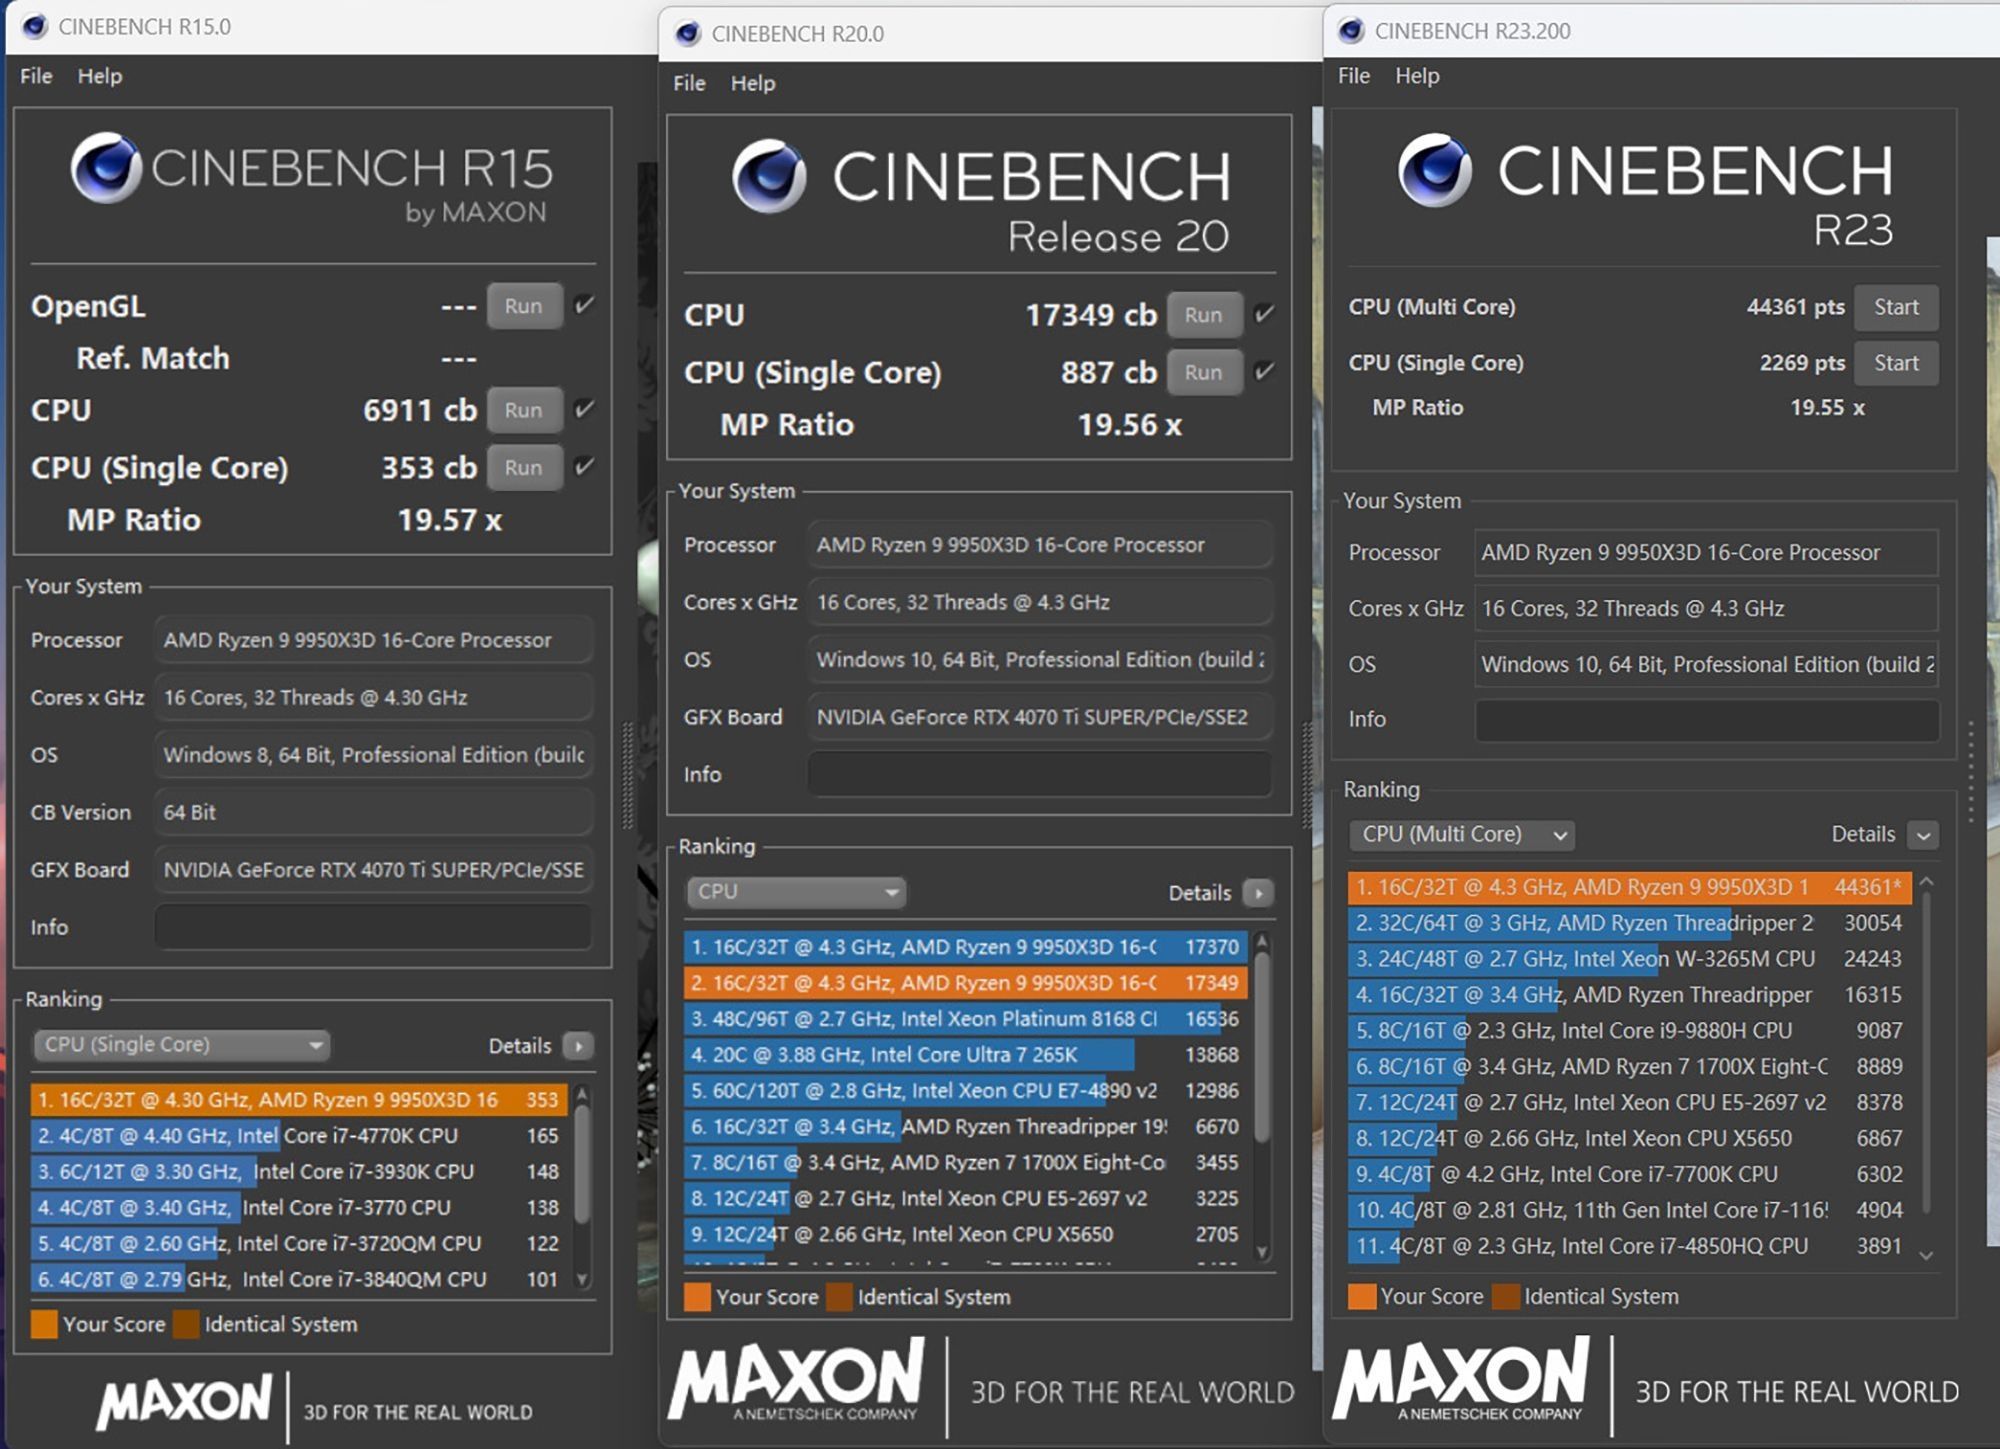Toggle the OpenGL test checkbox in R15

585,305
